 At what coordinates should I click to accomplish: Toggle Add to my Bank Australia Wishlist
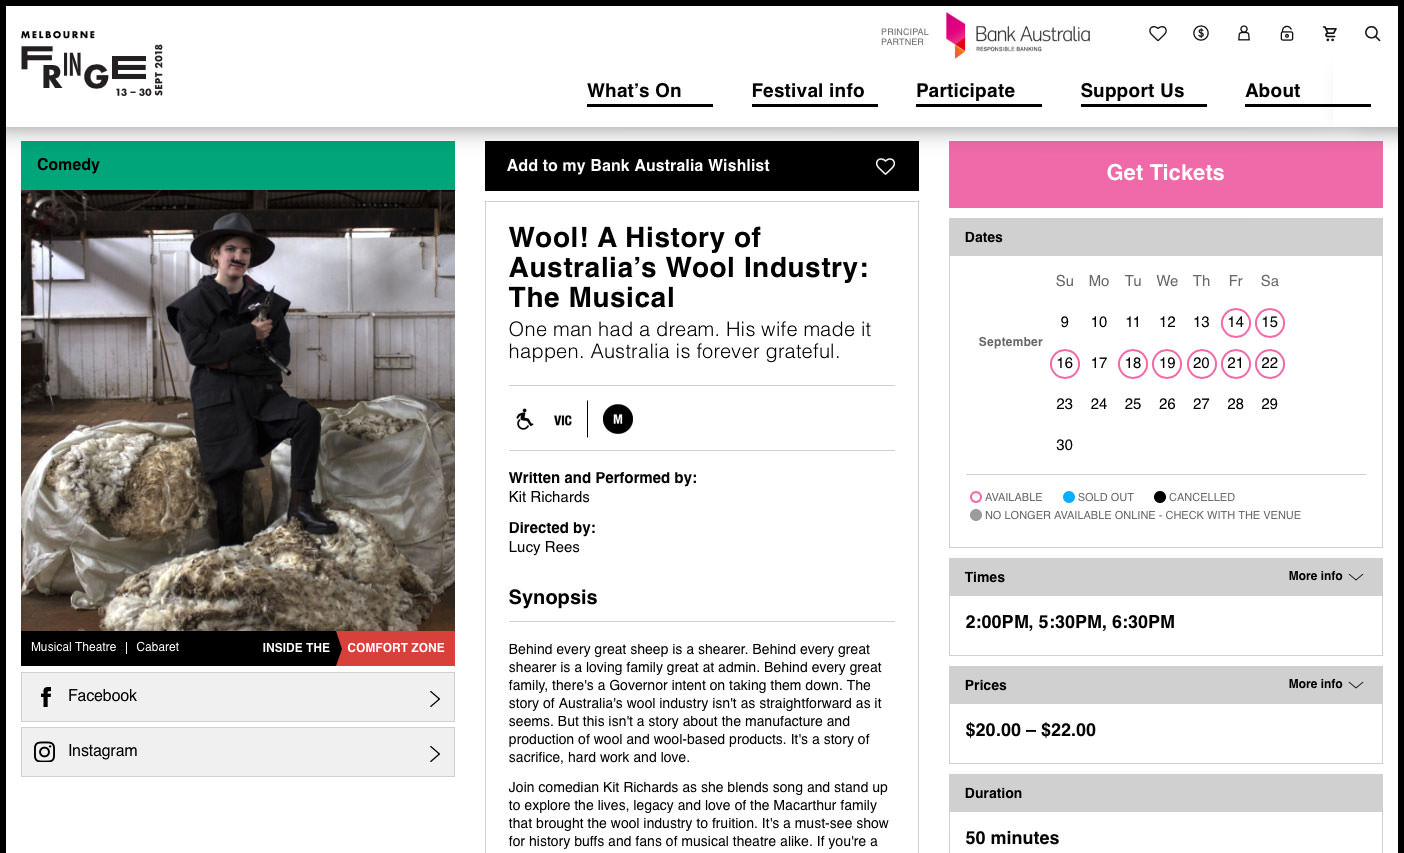point(701,166)
